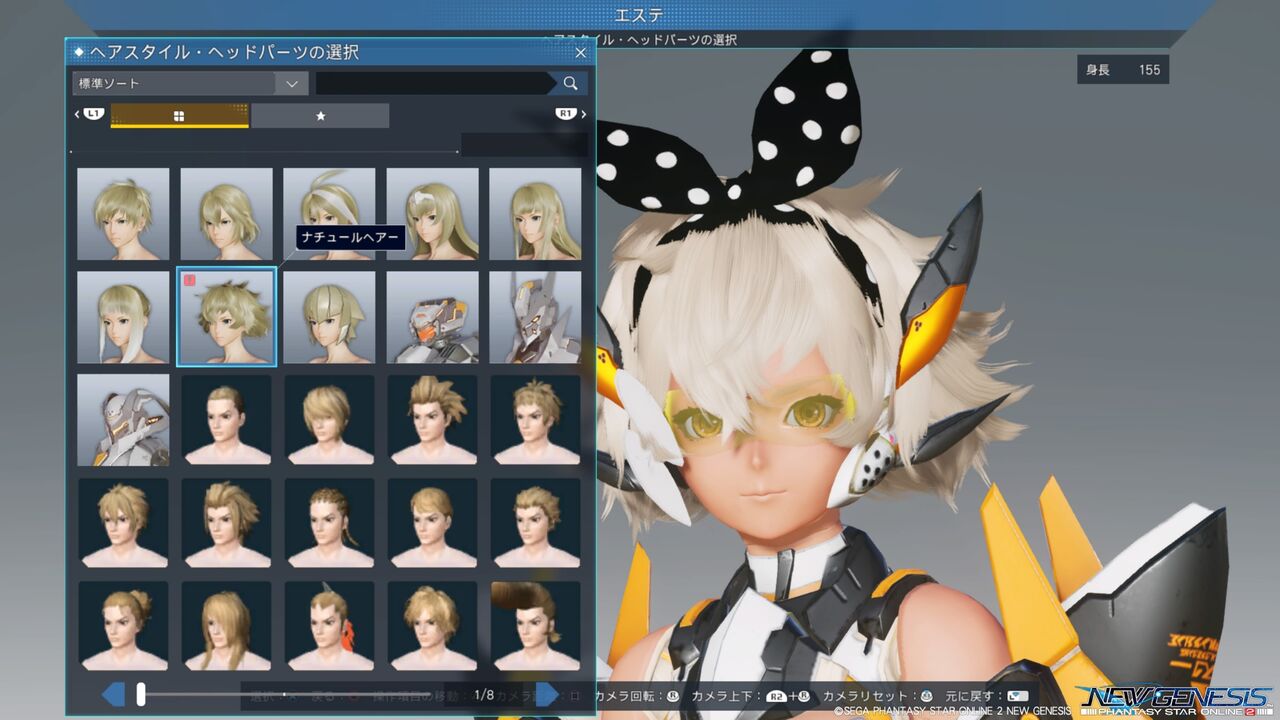Select the highlighted ナチュールヘアー hairstyle
Viewport: 1280px width, 720px height.
click(x=226, y=317)
